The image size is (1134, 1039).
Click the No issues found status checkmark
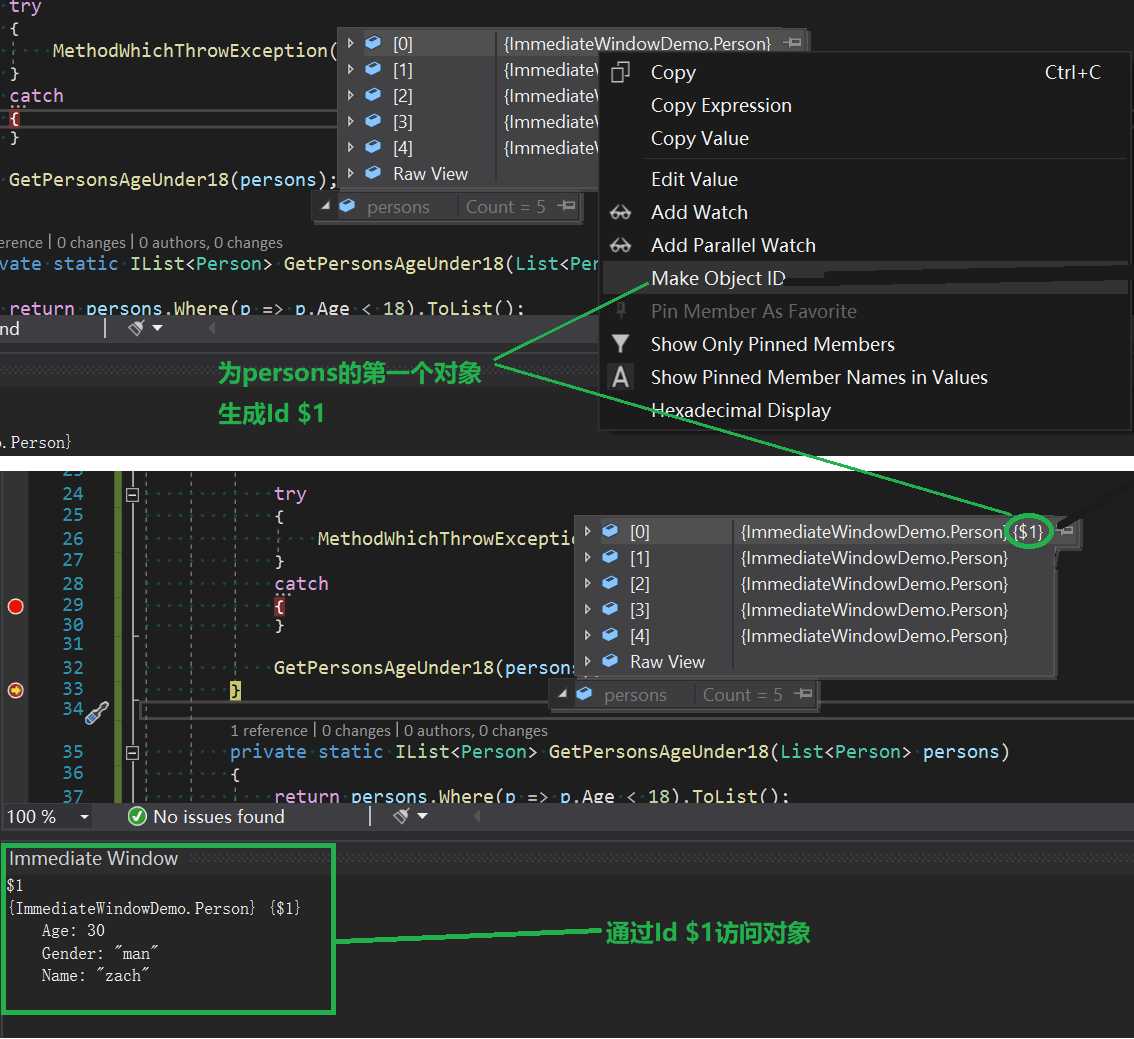(137, 816)
